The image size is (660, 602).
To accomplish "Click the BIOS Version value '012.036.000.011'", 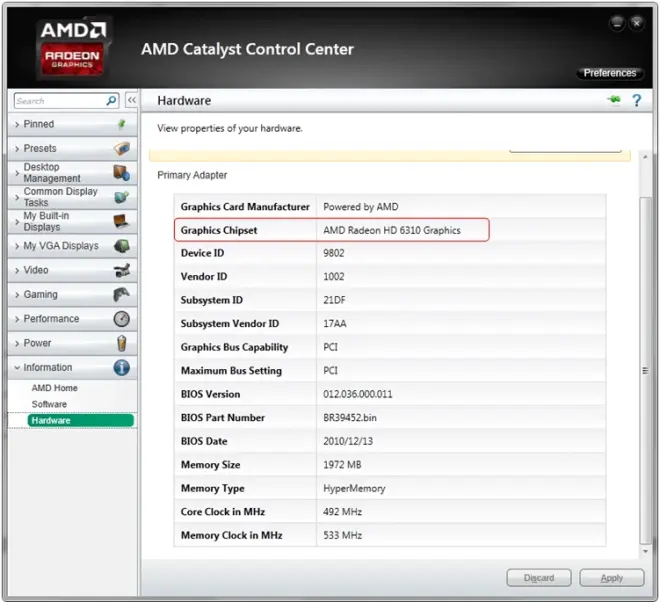I will coord(358,394).
